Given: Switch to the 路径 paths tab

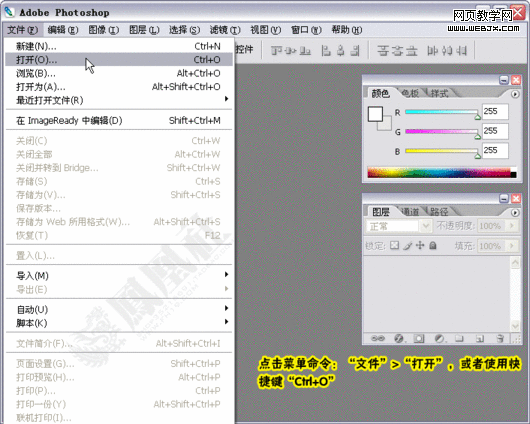Looking at the screenshot, I should 439,212.
